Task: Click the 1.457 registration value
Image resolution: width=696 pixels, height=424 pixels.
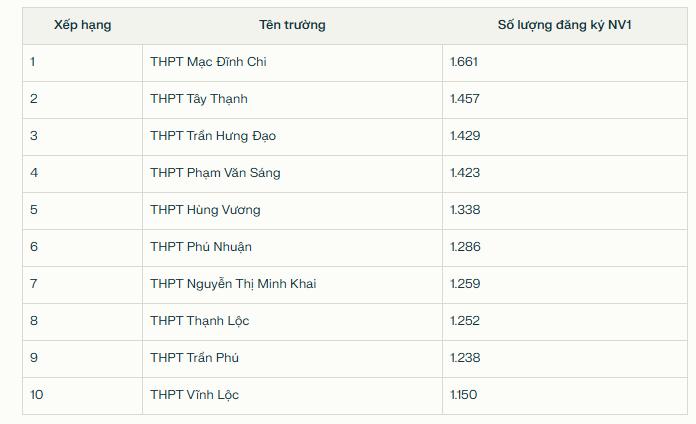Action: point(465,99)
